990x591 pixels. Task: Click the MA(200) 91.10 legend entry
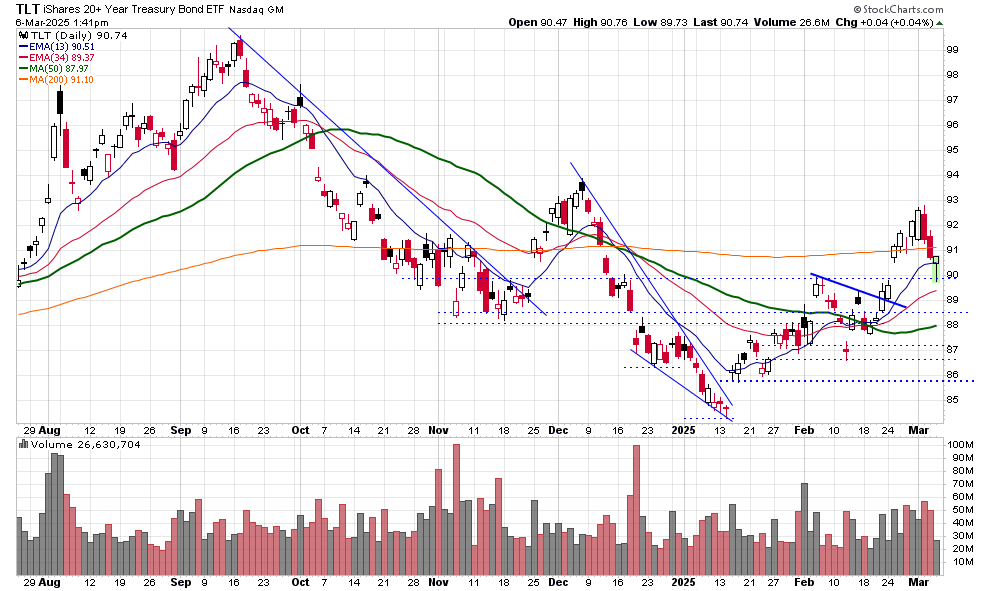61,80
